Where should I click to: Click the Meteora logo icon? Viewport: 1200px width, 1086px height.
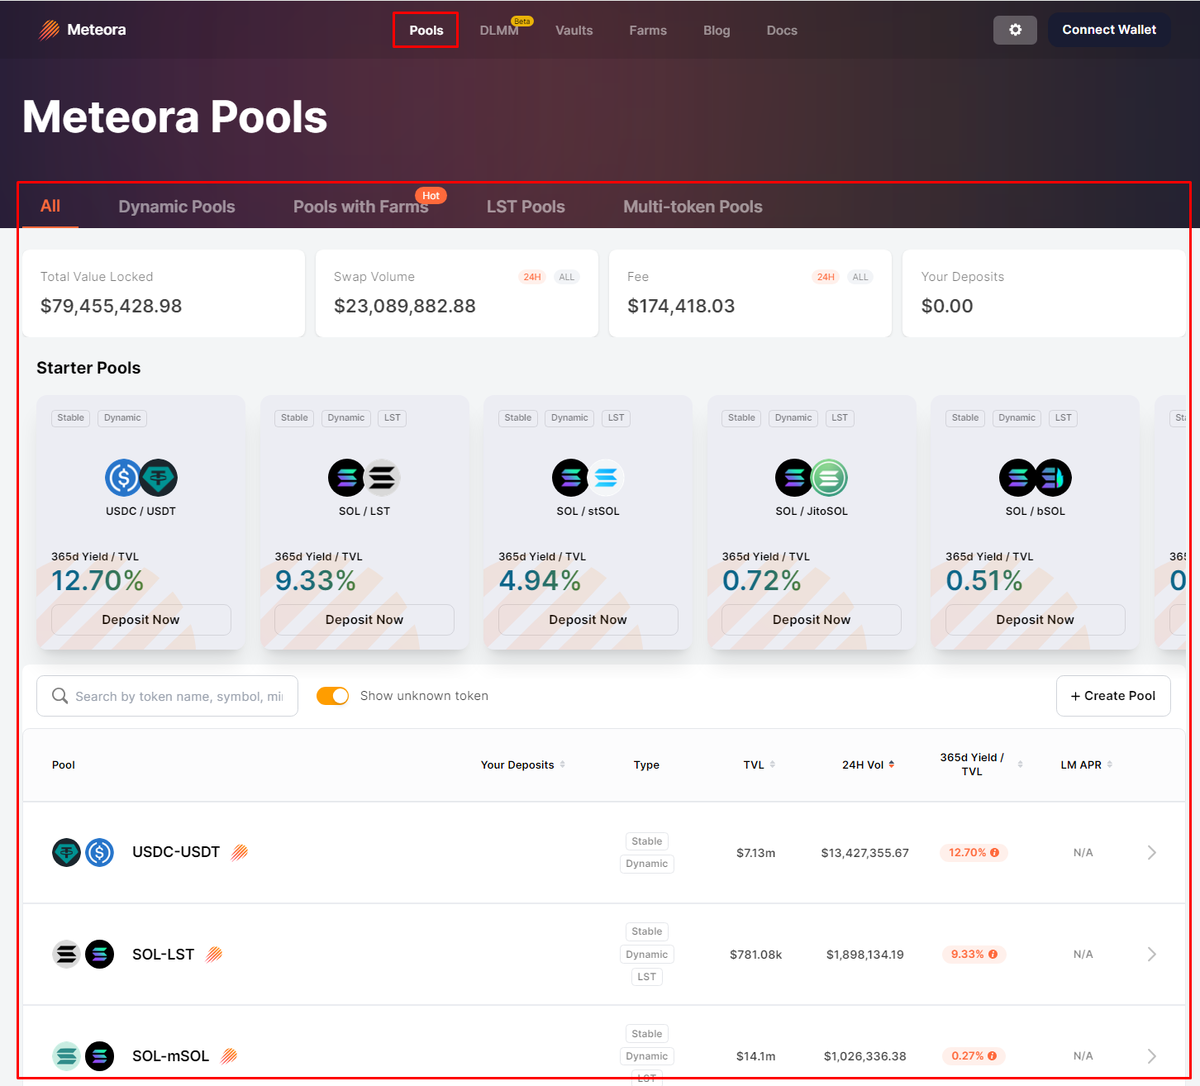pyautogui.click(x=49, y=30)
